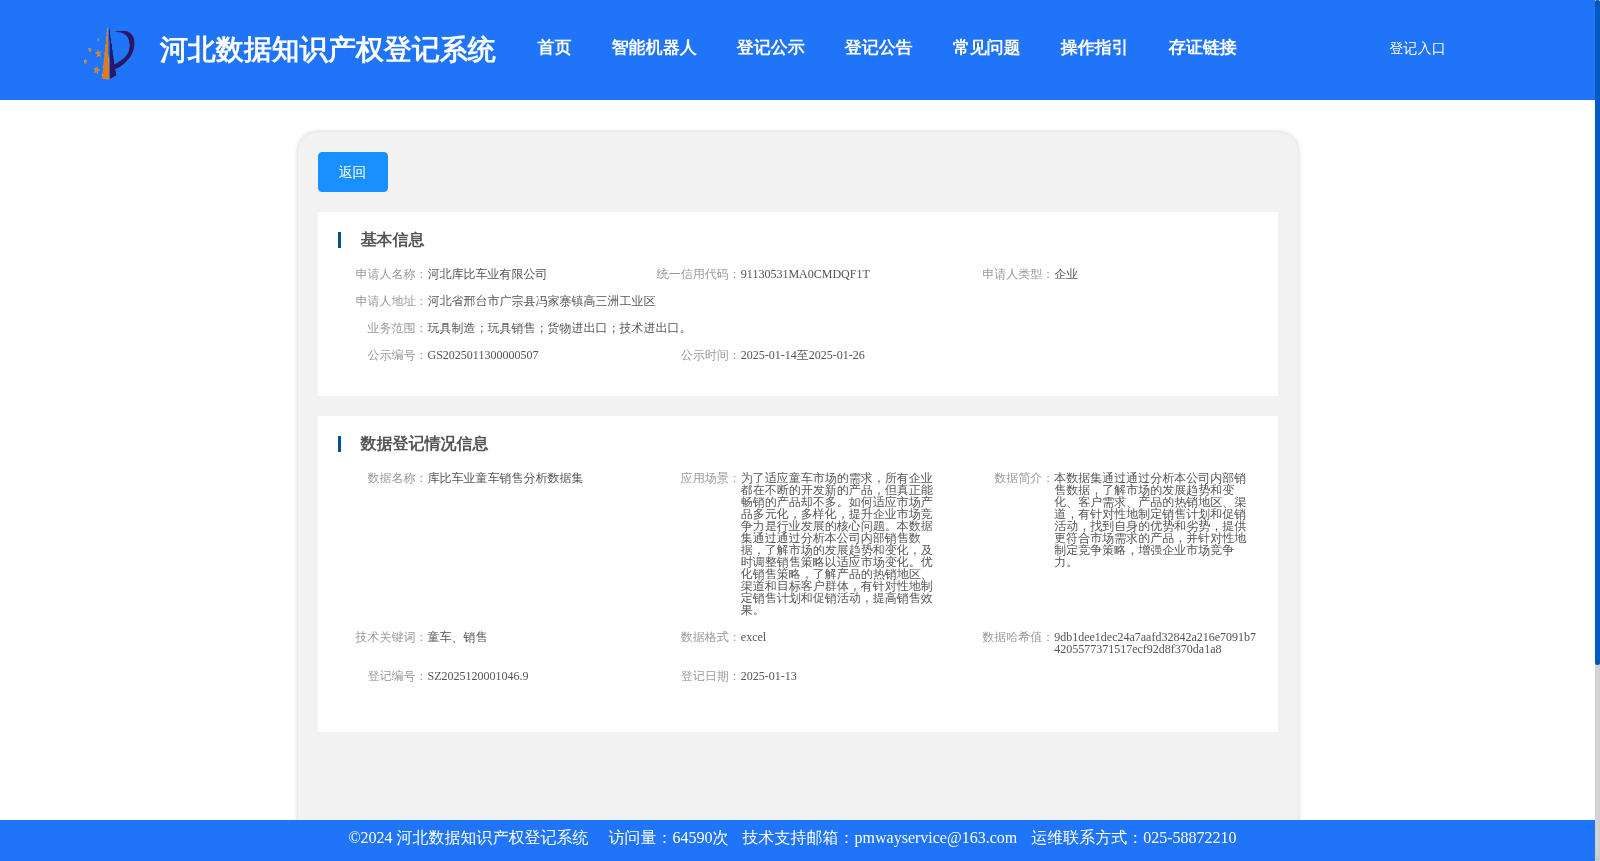Select data name 库比车业童车销售分析数据集
The height and width of the screenshot is (861, 1600).
tap(505, 478)
